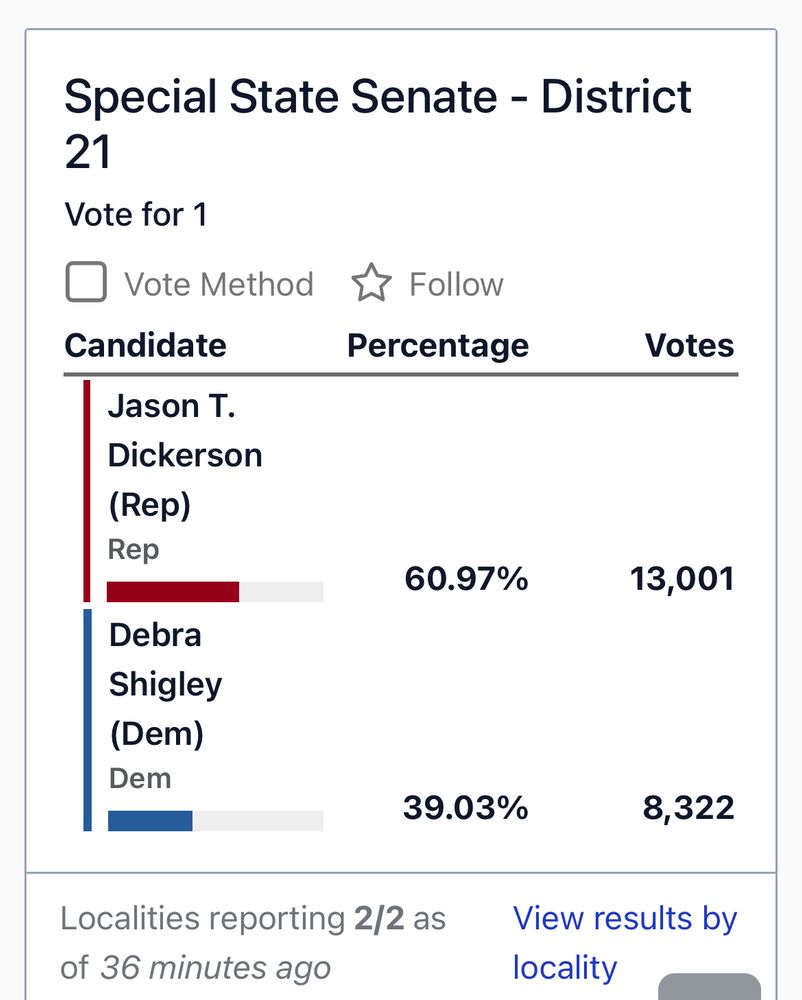Click the Votes column header
Viewport: 802px width, 1000px height.
coord(689,345)
